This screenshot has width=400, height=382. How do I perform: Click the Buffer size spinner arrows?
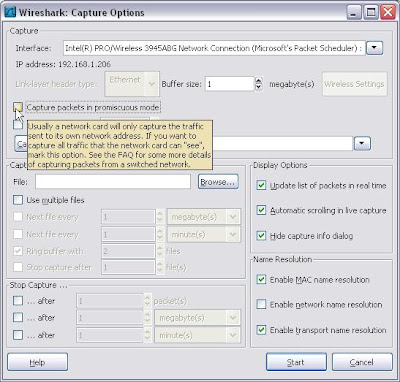click(259, 84)
